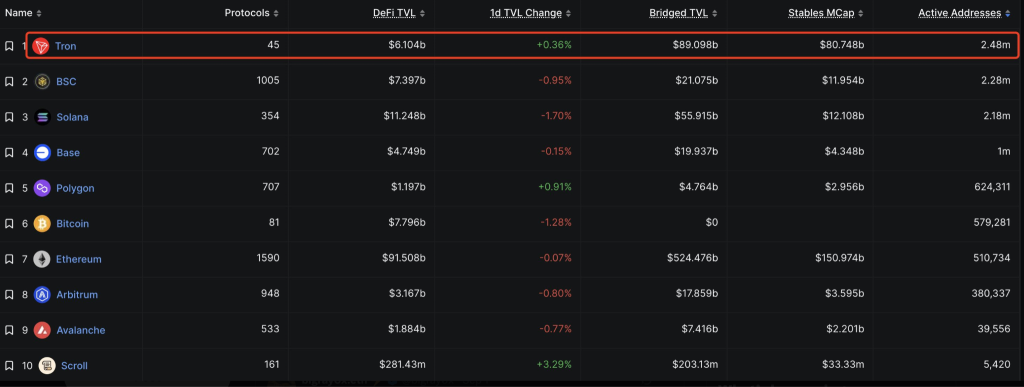Click the Base chain logo icon
Screen dimensions: 1024x387
point(42,152)
